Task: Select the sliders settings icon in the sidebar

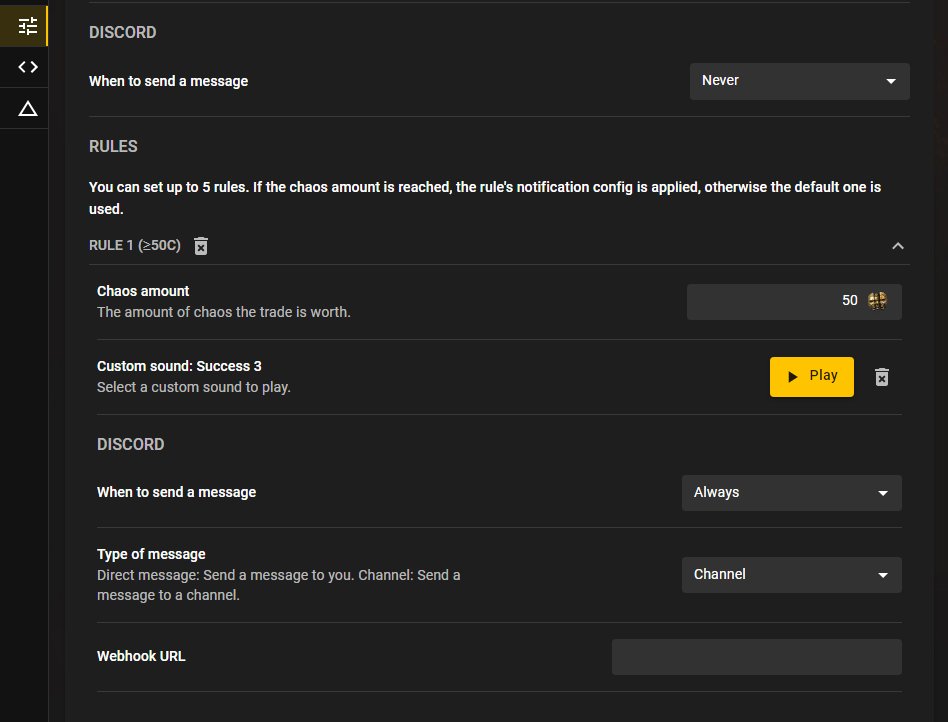Action: 25,25
